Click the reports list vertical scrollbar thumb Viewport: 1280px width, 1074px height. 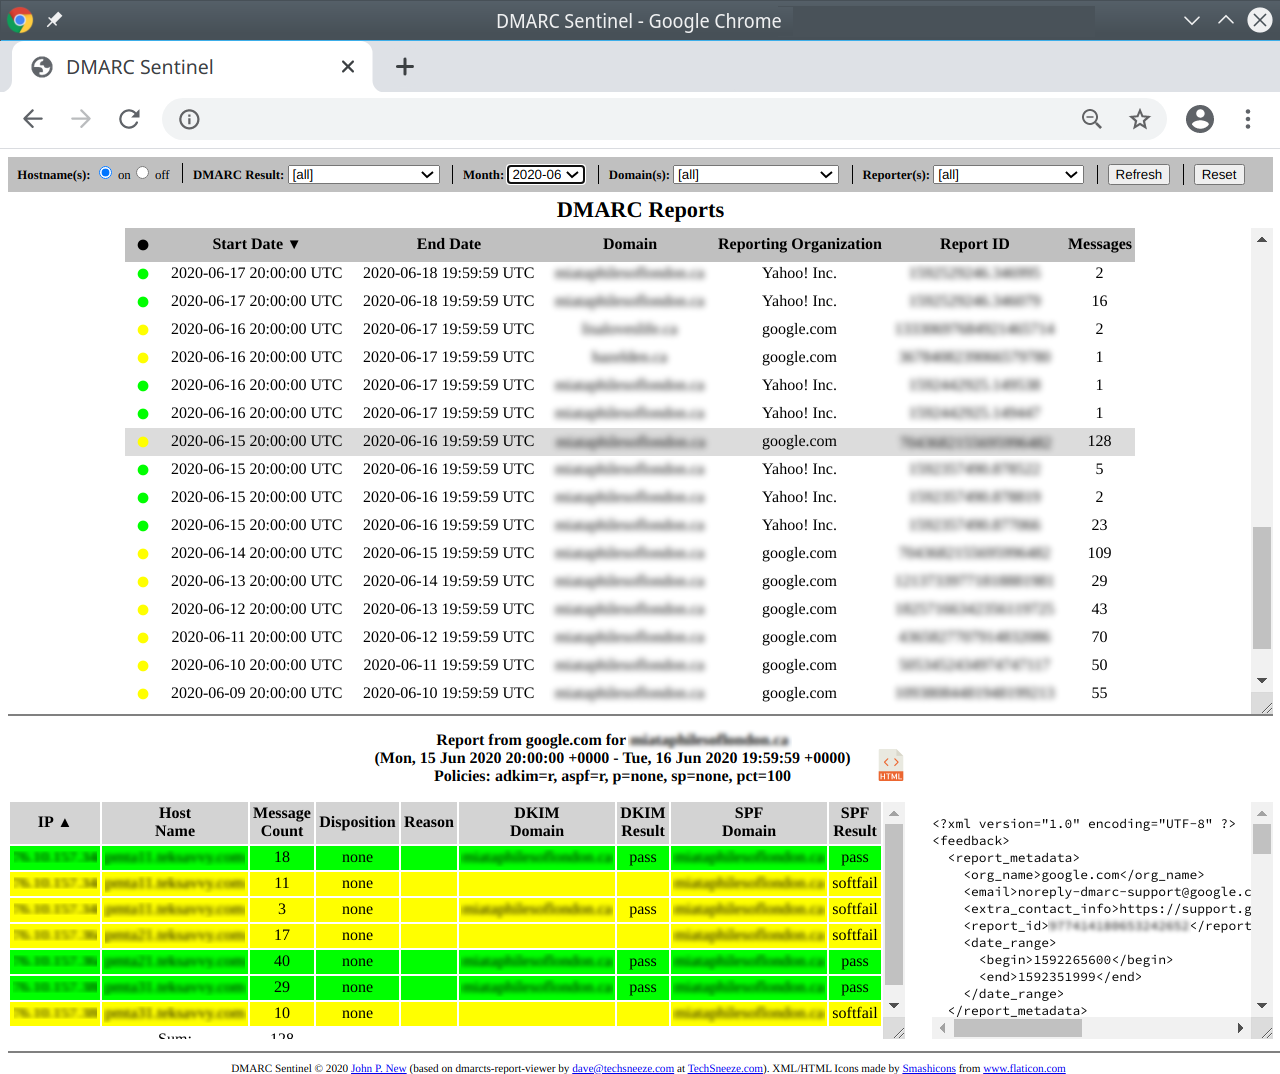click(x=1262, y=588)
